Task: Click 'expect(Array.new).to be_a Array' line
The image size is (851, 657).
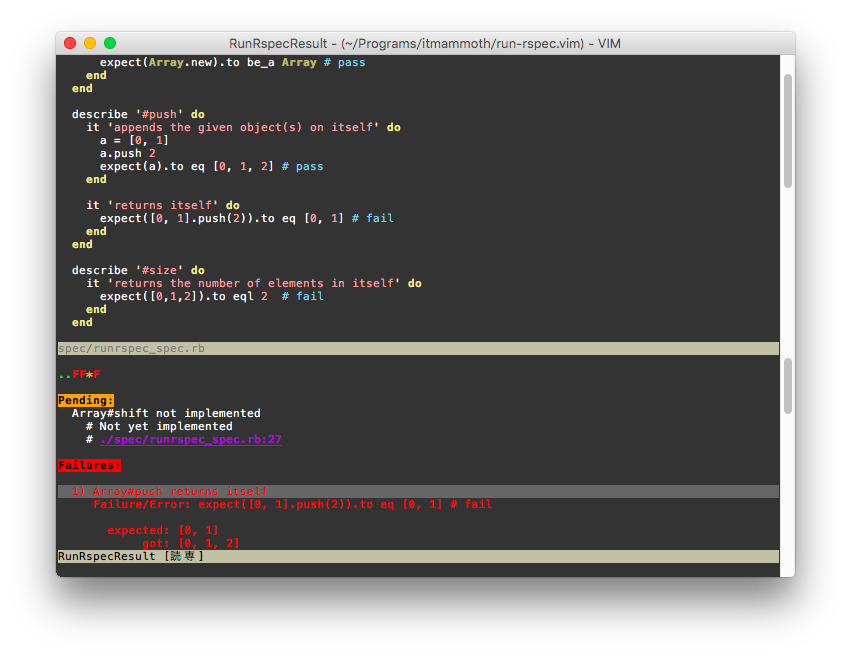Action: [232, 62]
